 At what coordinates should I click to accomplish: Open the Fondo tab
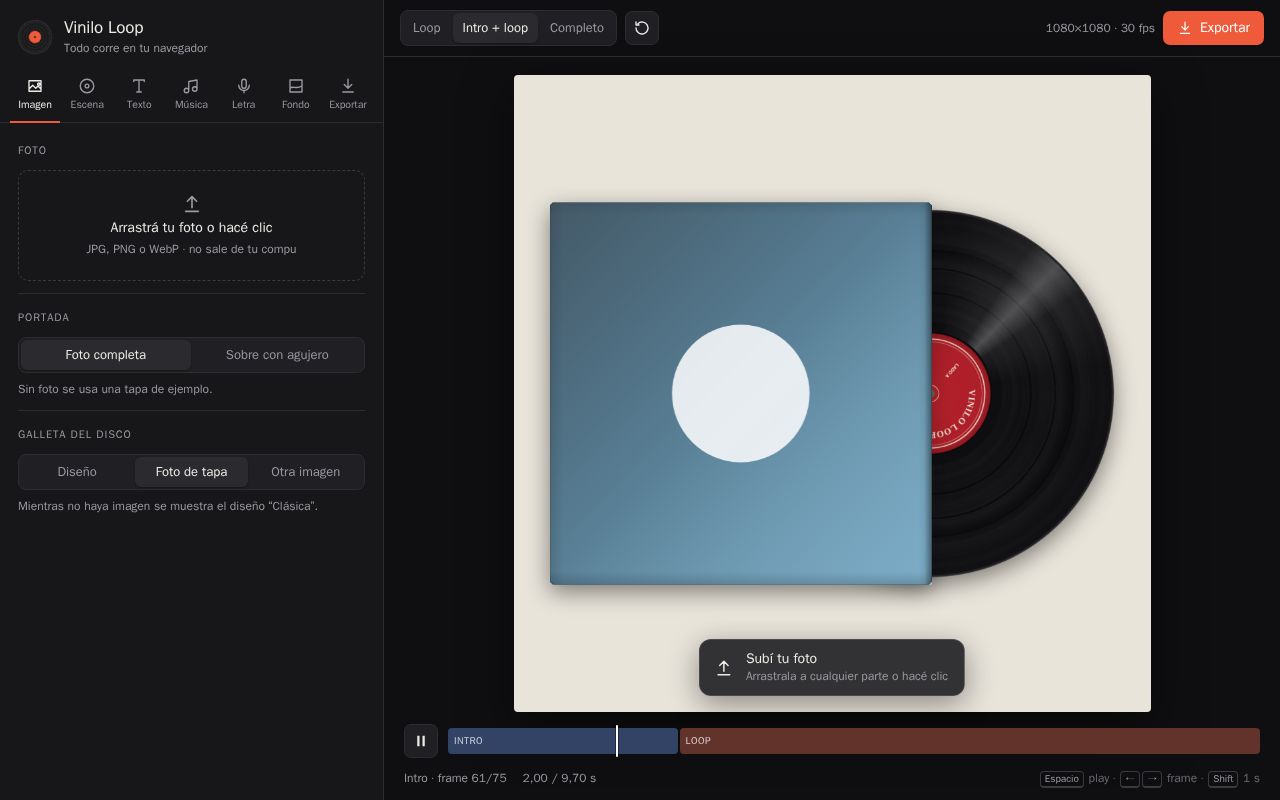coord(295,94)
